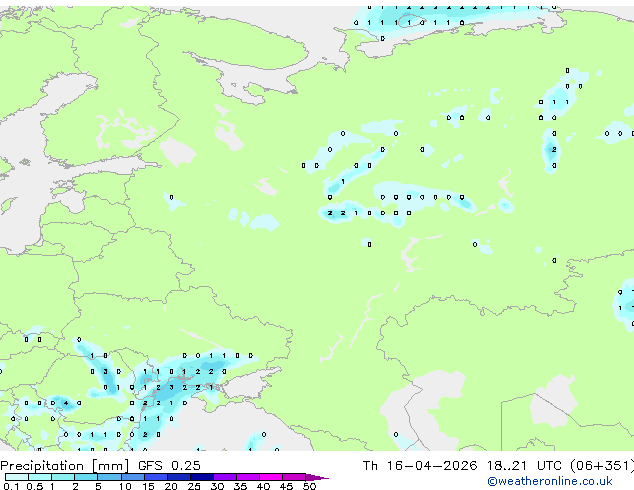634x490 pixels.
Task: Click the legend label "30"
Action: point(217,486)
